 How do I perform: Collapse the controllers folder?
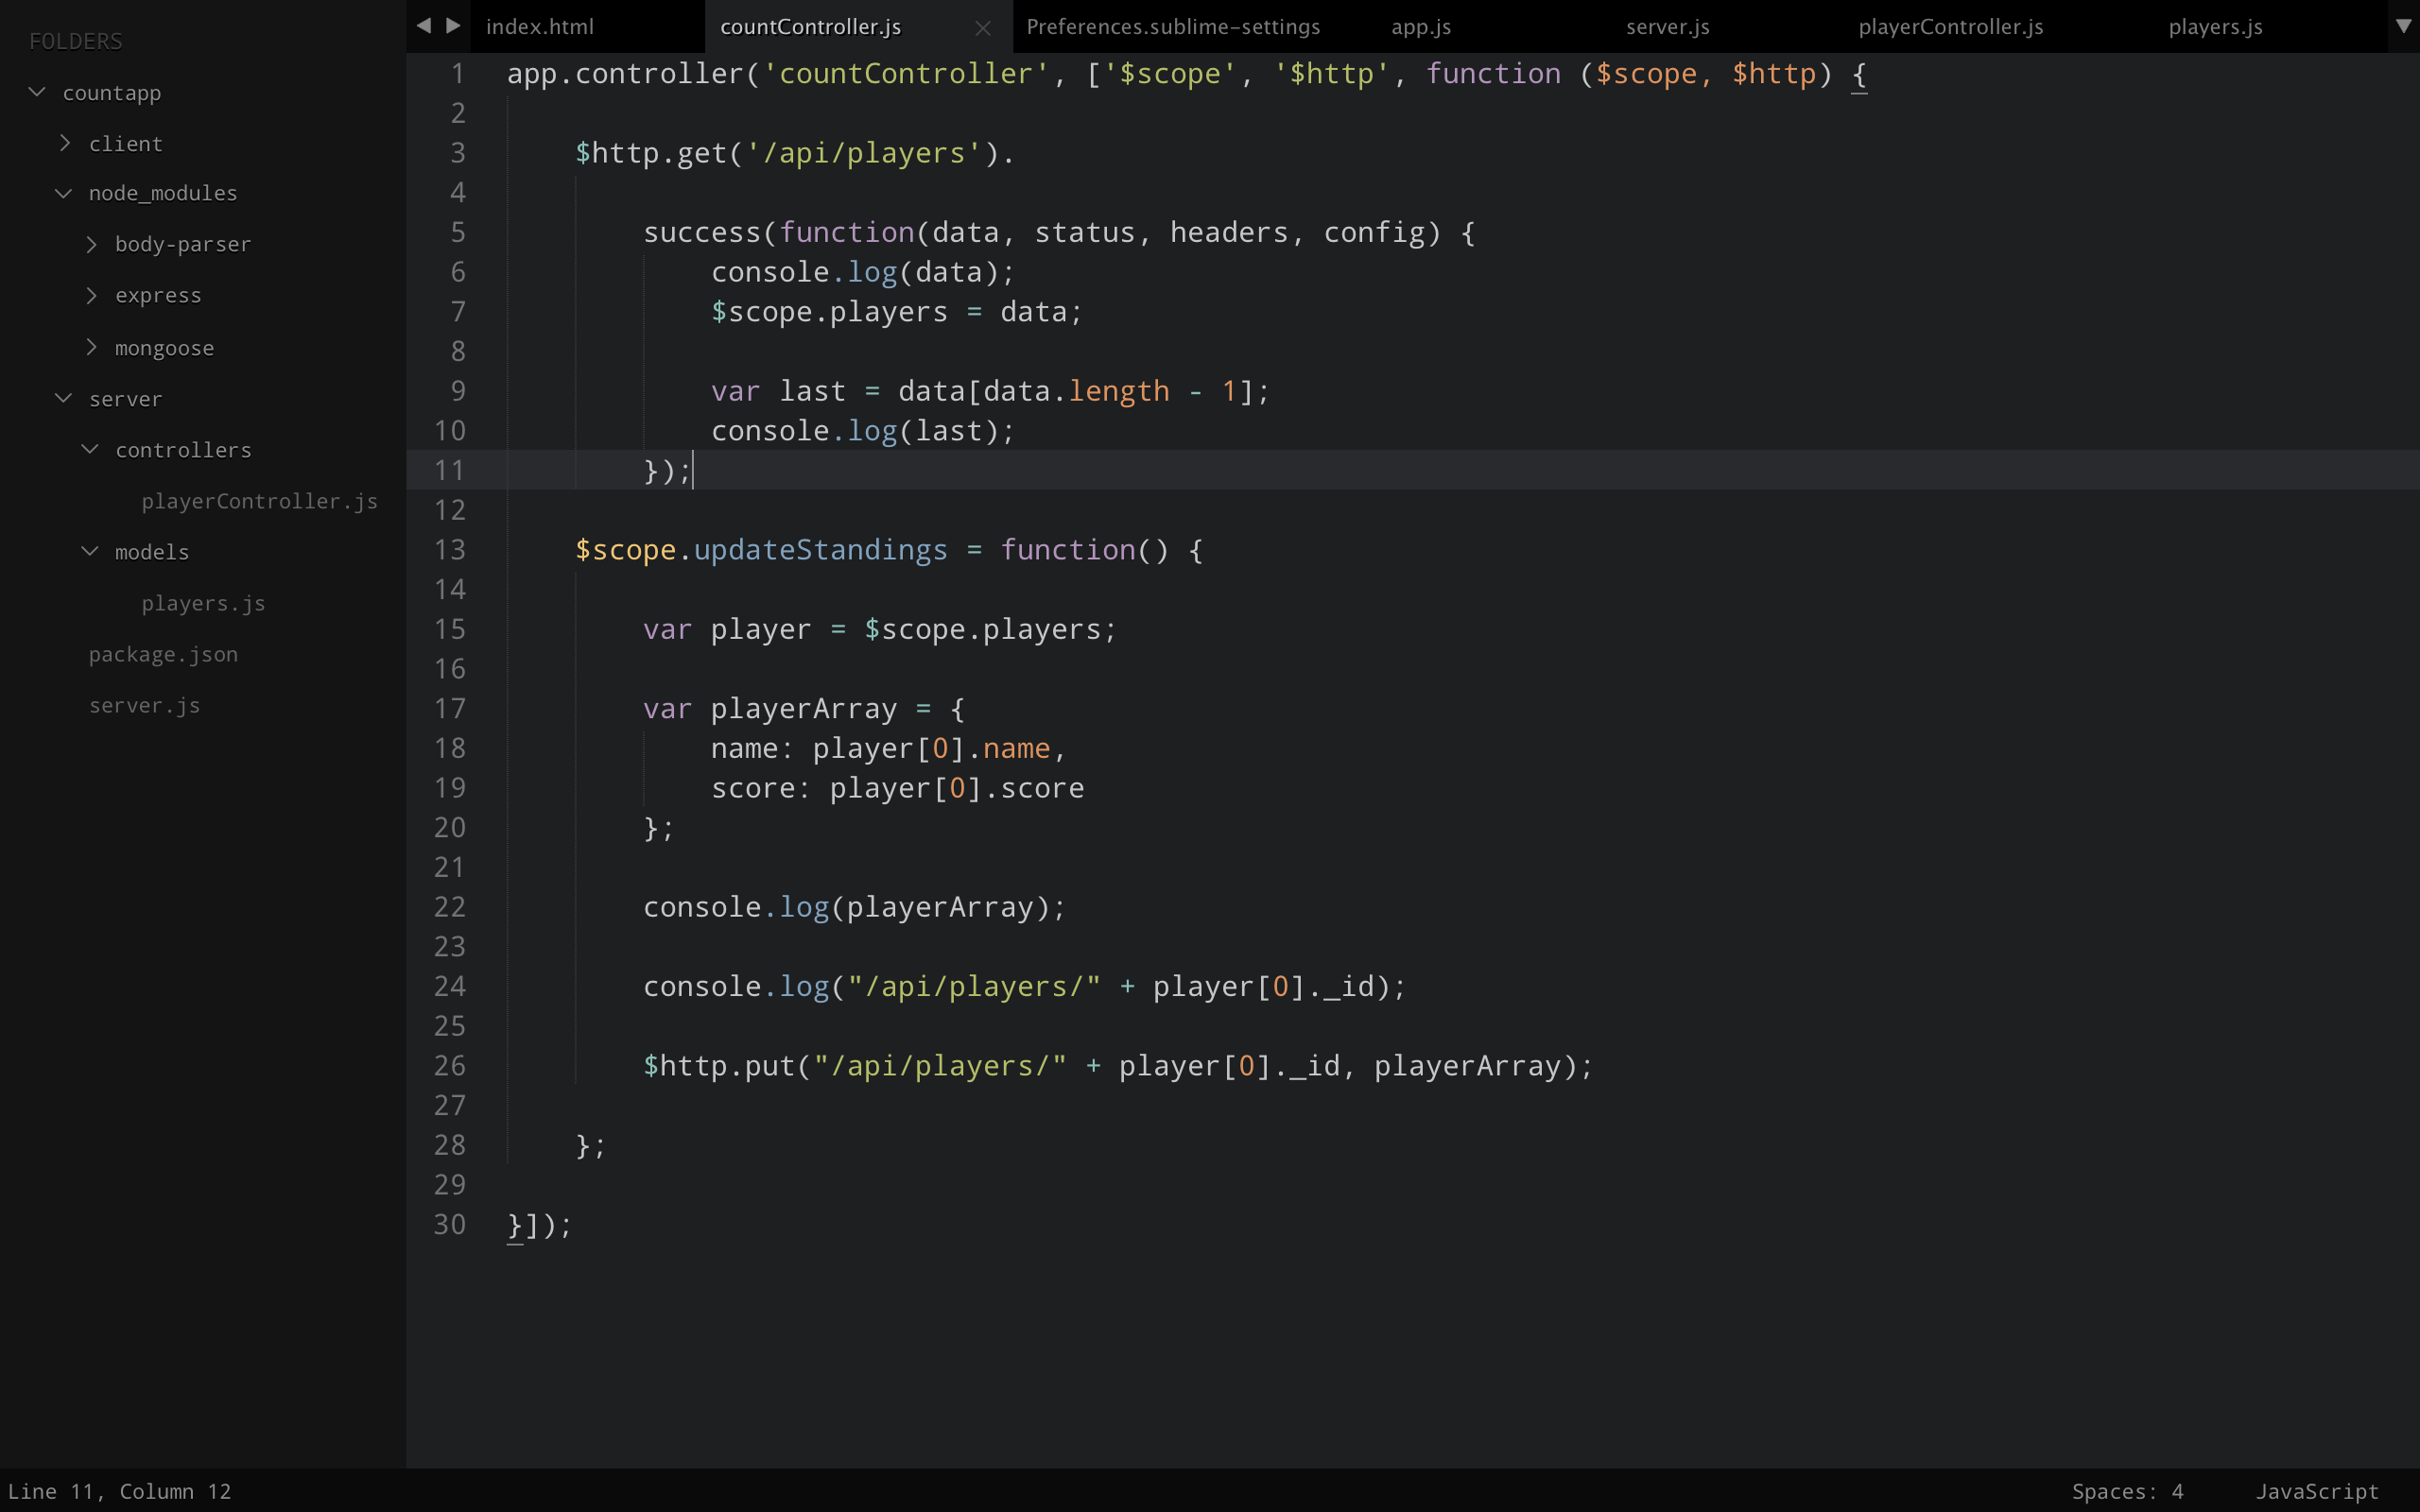[x=90, y=449]
